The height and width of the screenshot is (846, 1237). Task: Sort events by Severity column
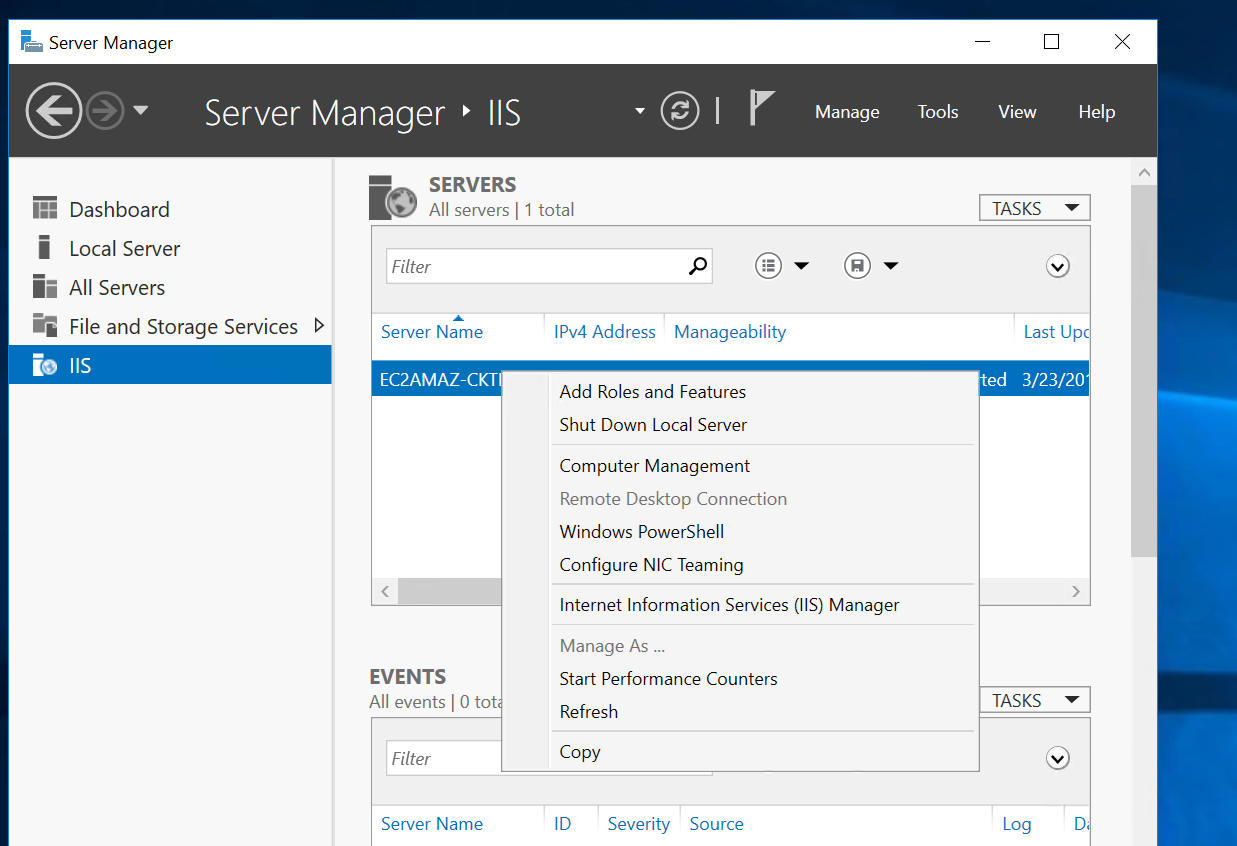click(638, 824)
